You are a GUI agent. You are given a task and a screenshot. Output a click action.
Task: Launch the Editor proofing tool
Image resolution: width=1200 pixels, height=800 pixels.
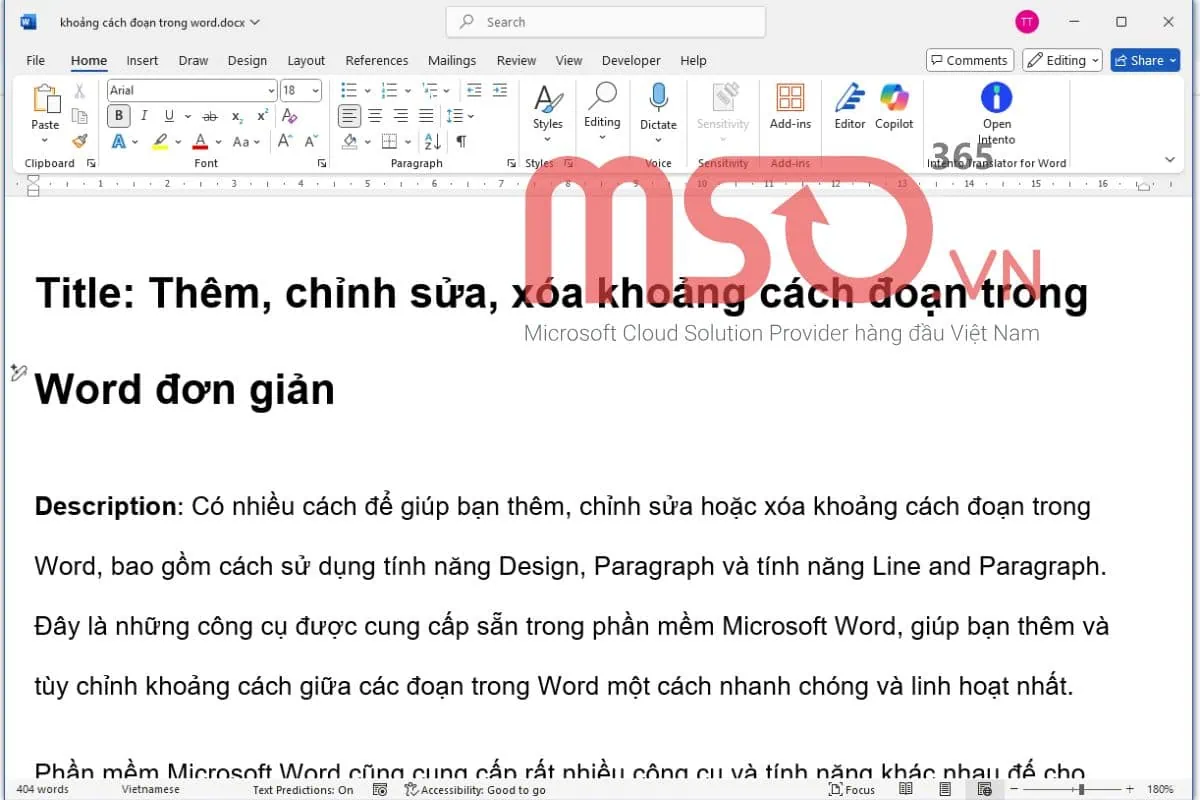(x=850, y=107)
